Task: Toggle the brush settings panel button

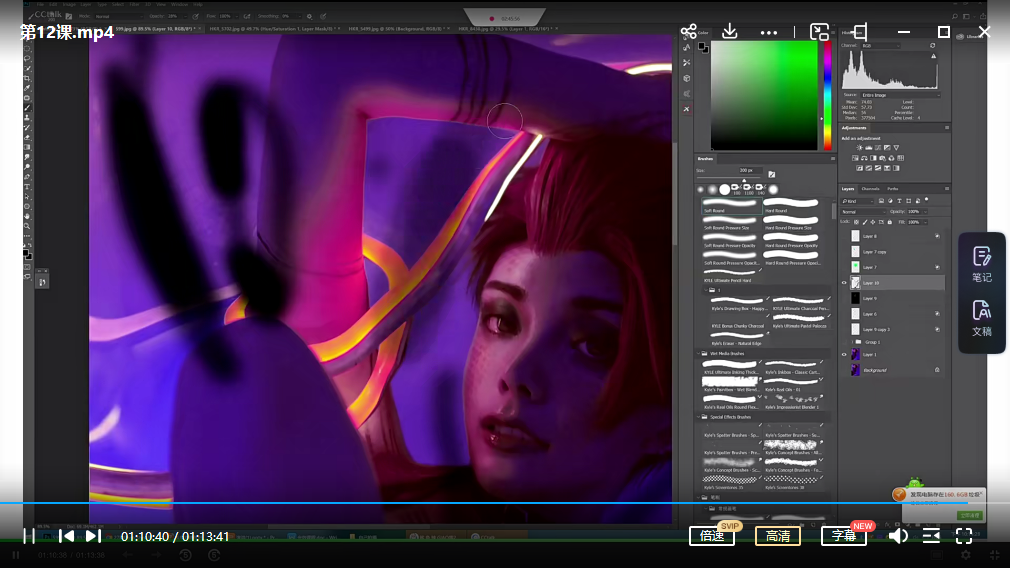Action: pyautogui.click(x=772, y=174)
